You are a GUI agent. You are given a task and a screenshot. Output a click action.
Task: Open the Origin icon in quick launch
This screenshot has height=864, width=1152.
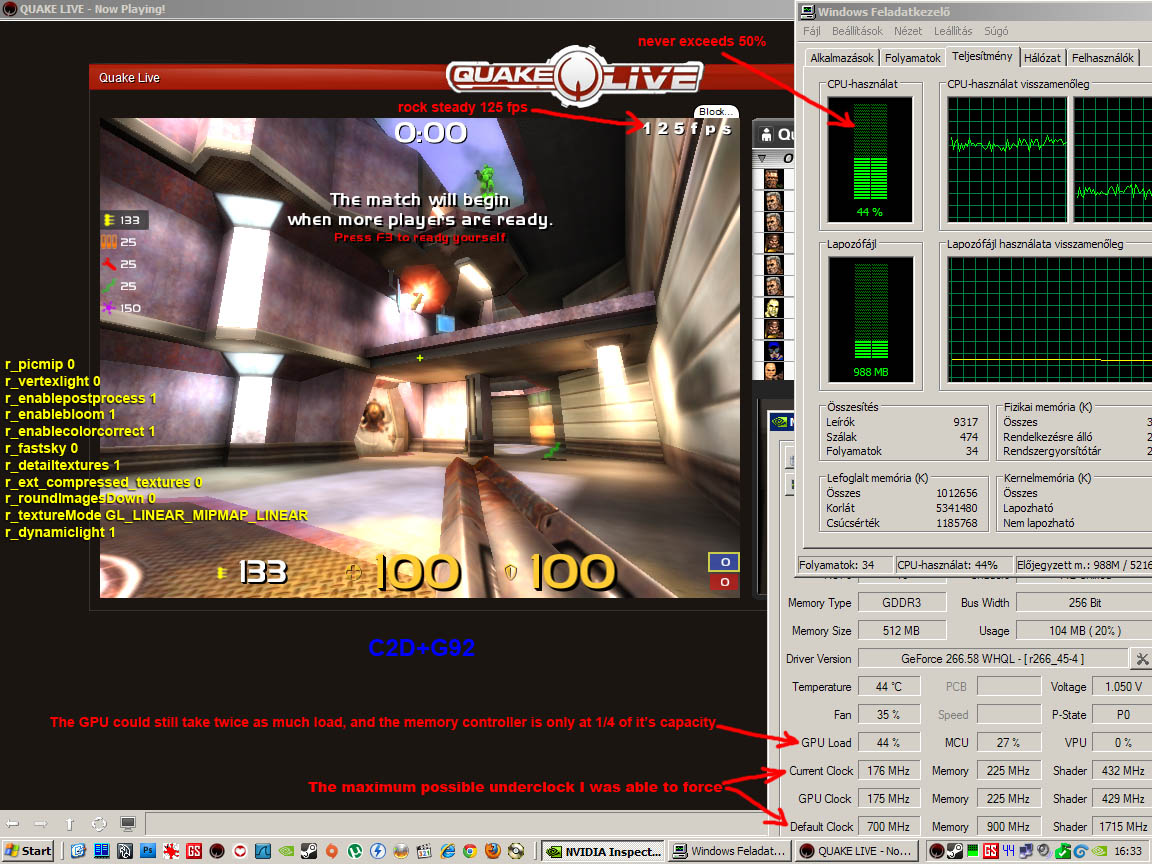[x=331, y=851]
